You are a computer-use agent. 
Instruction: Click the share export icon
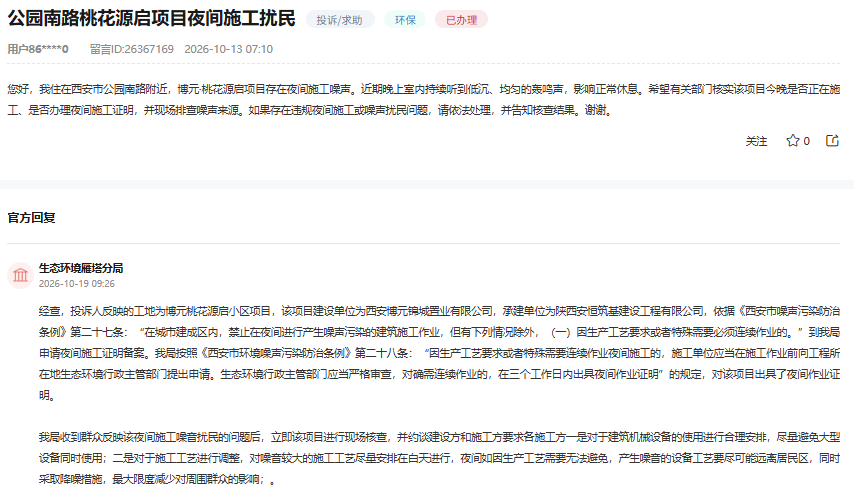point(832,141)
